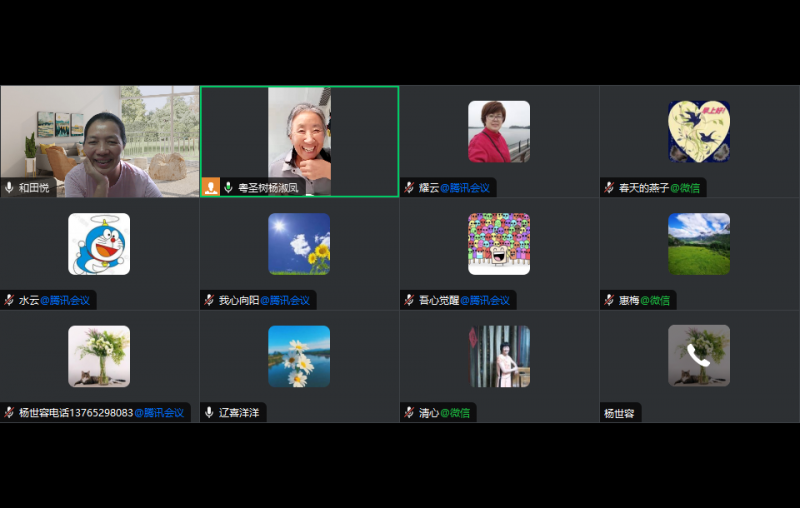The width and height of the screenshot is (800, 508).
Task: Select the daisies avatar of 辽喜洋洋
Action: point(299,356)
